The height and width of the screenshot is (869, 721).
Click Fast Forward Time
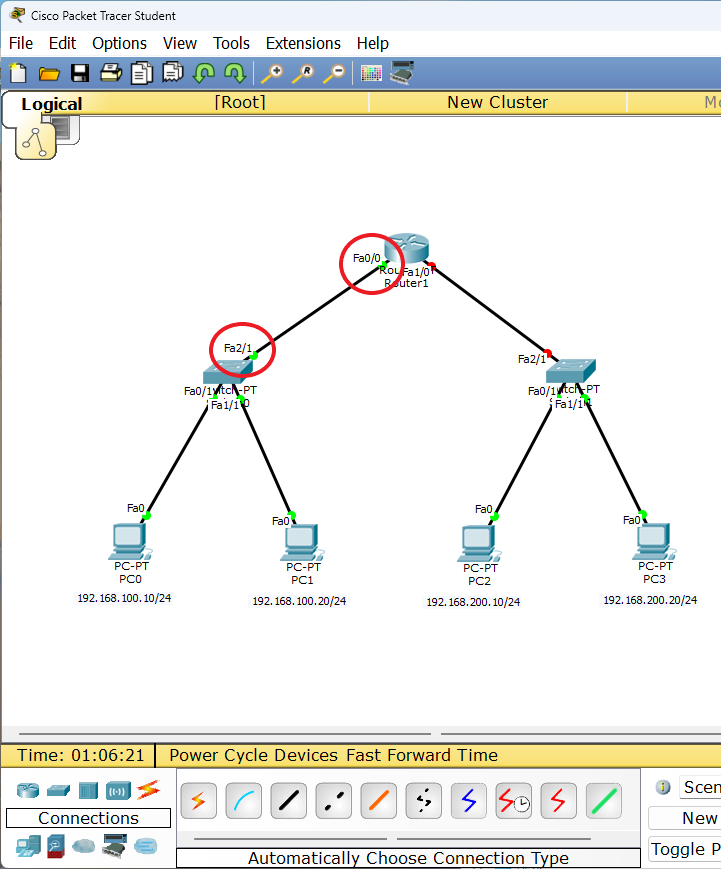422,755
